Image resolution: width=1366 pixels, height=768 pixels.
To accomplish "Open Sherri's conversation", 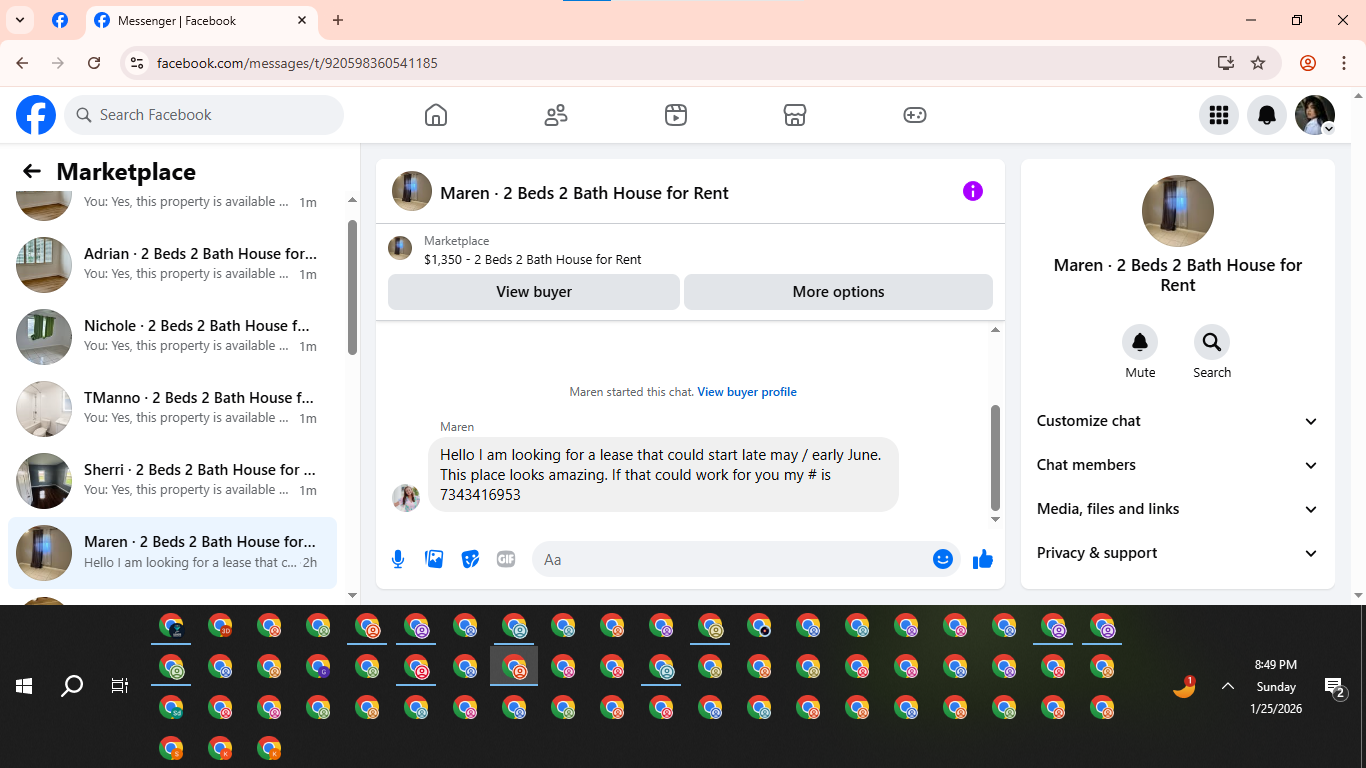I will [172, 481].
